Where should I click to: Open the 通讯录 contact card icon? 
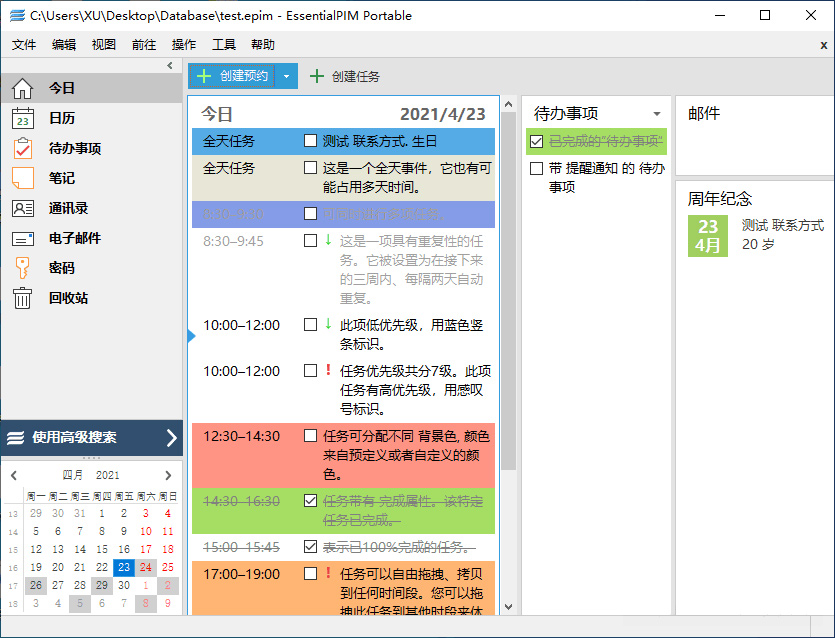click(x=22, y=208)
